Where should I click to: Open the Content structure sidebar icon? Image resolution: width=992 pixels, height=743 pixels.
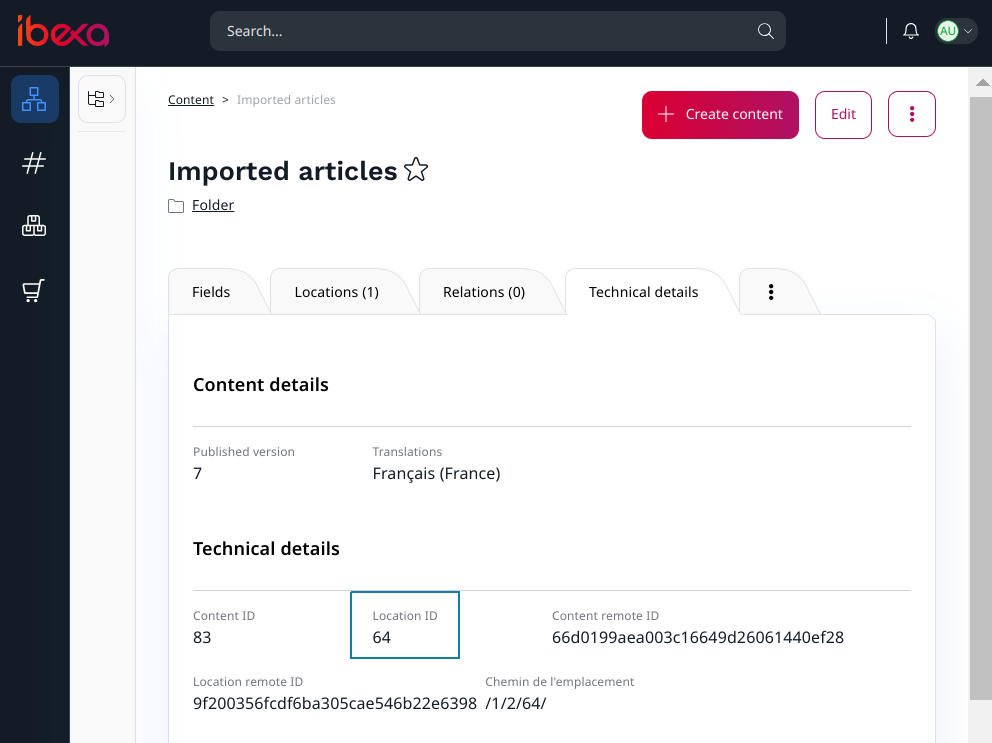tap(35, 99)
